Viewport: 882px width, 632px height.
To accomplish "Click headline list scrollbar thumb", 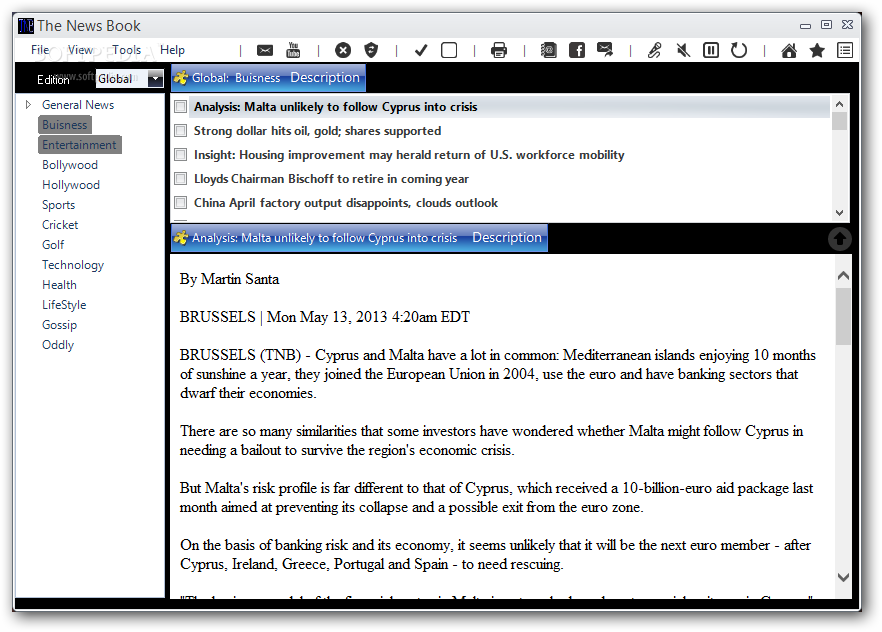I will (x=839, y=121).
